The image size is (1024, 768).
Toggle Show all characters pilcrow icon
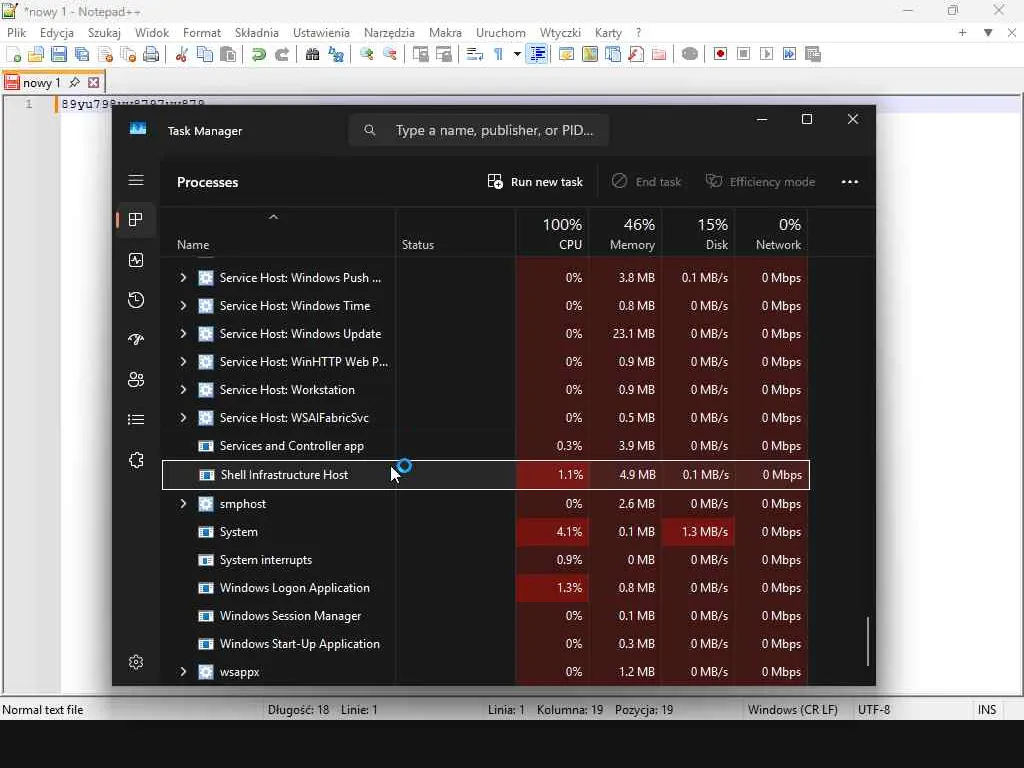point(498,54)
